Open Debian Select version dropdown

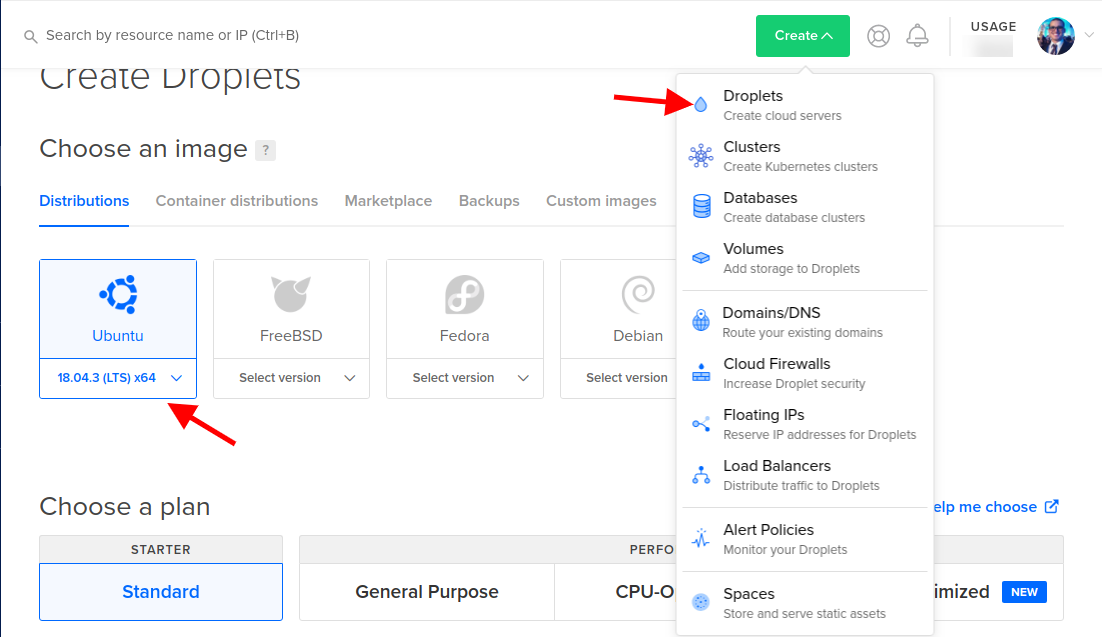[x=618, y=378]
